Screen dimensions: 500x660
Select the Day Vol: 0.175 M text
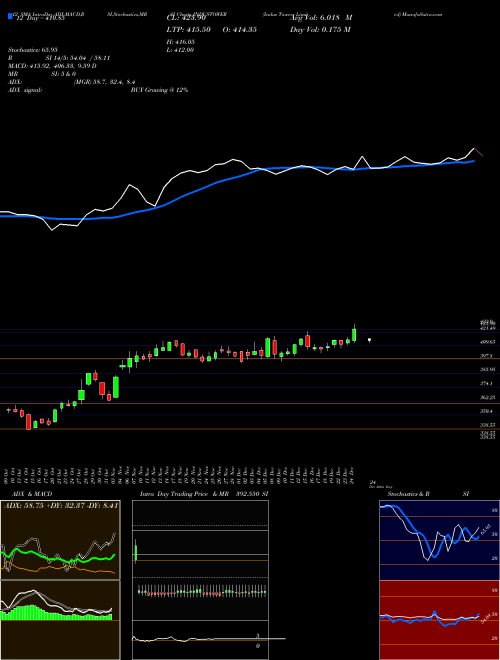point(320,30)
